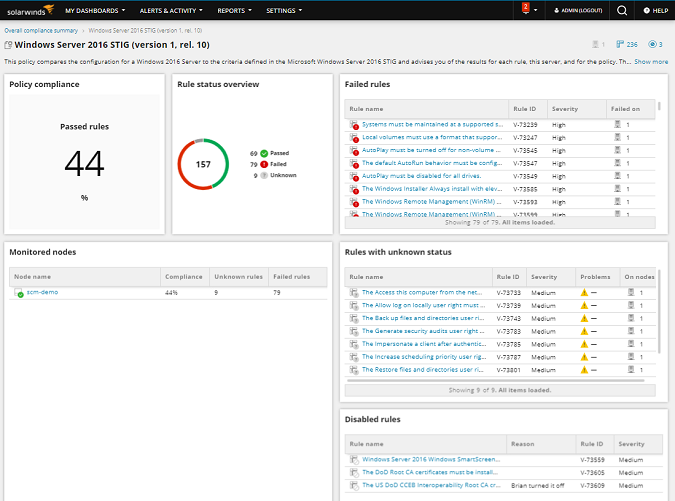Click the red Failed legend swatch
Screen dimensions: 675x501
[x=264, y=164]
